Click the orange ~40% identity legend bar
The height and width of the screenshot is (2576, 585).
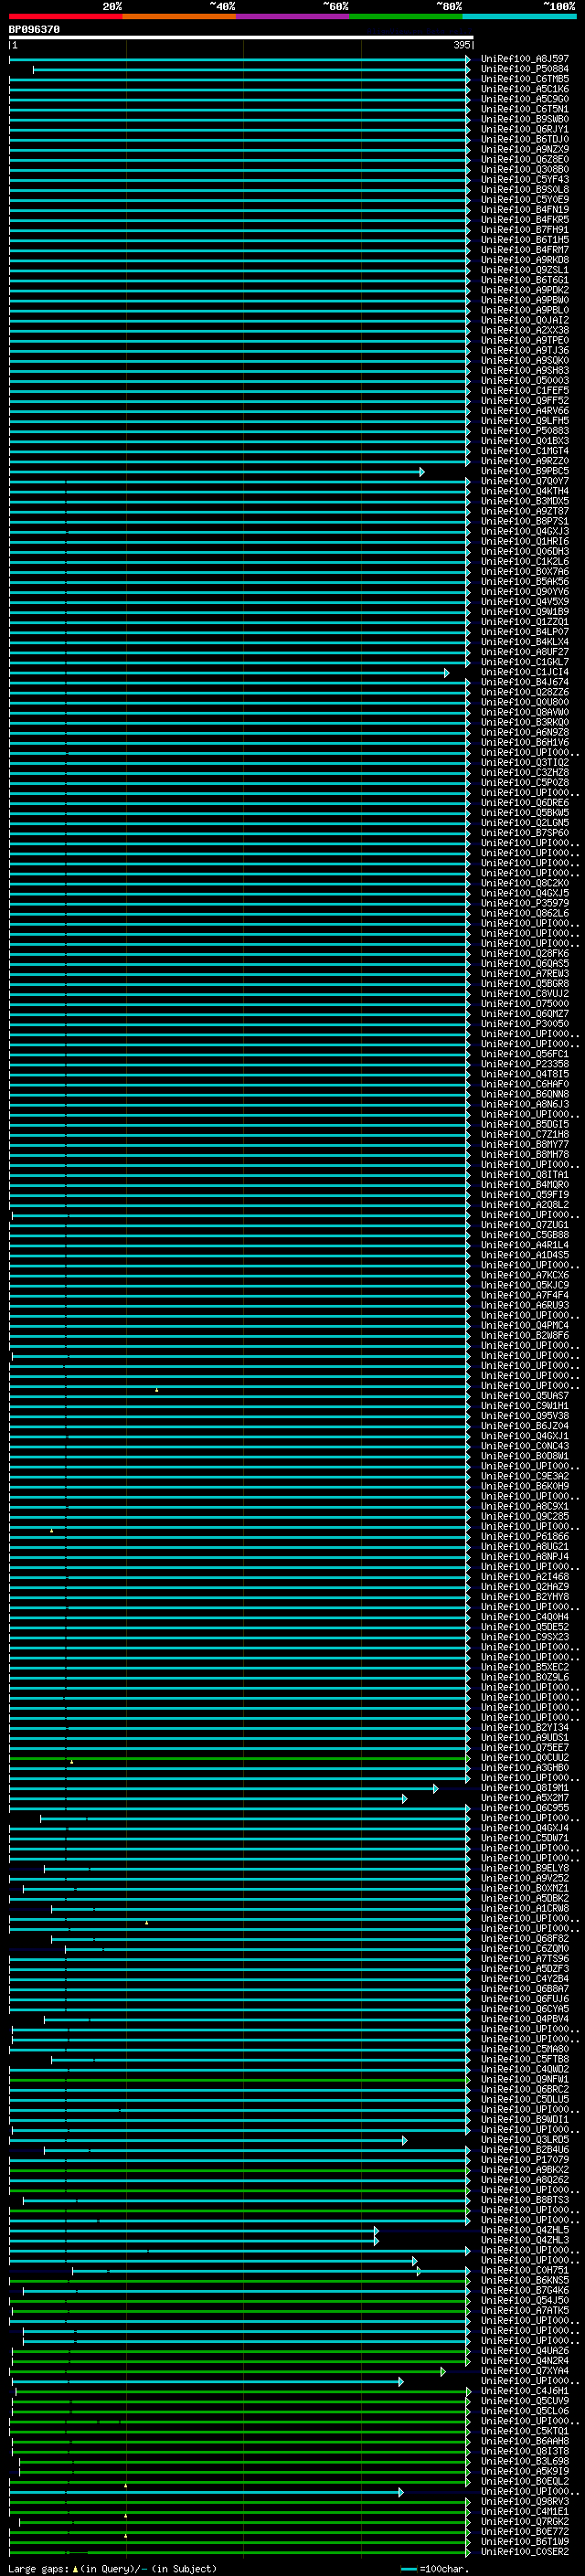coord(179,16)
